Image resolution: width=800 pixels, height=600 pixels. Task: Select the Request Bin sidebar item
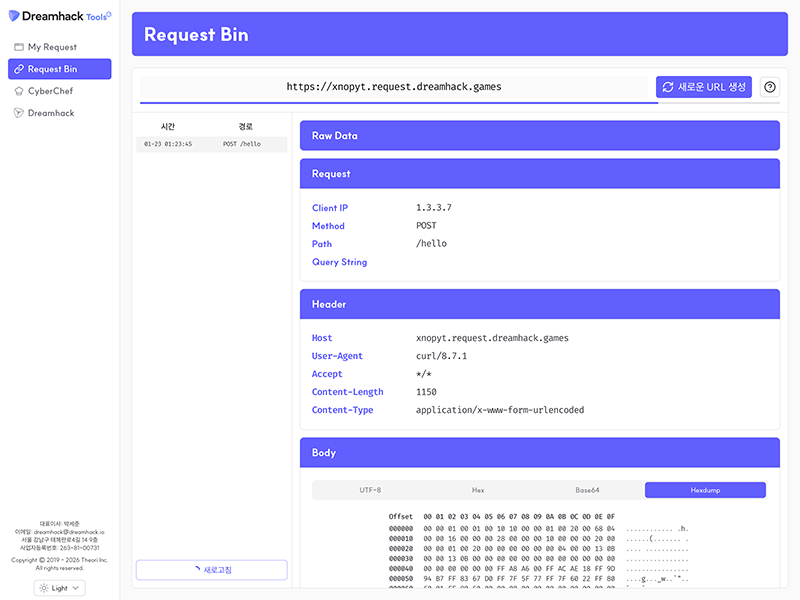[60, 69]
